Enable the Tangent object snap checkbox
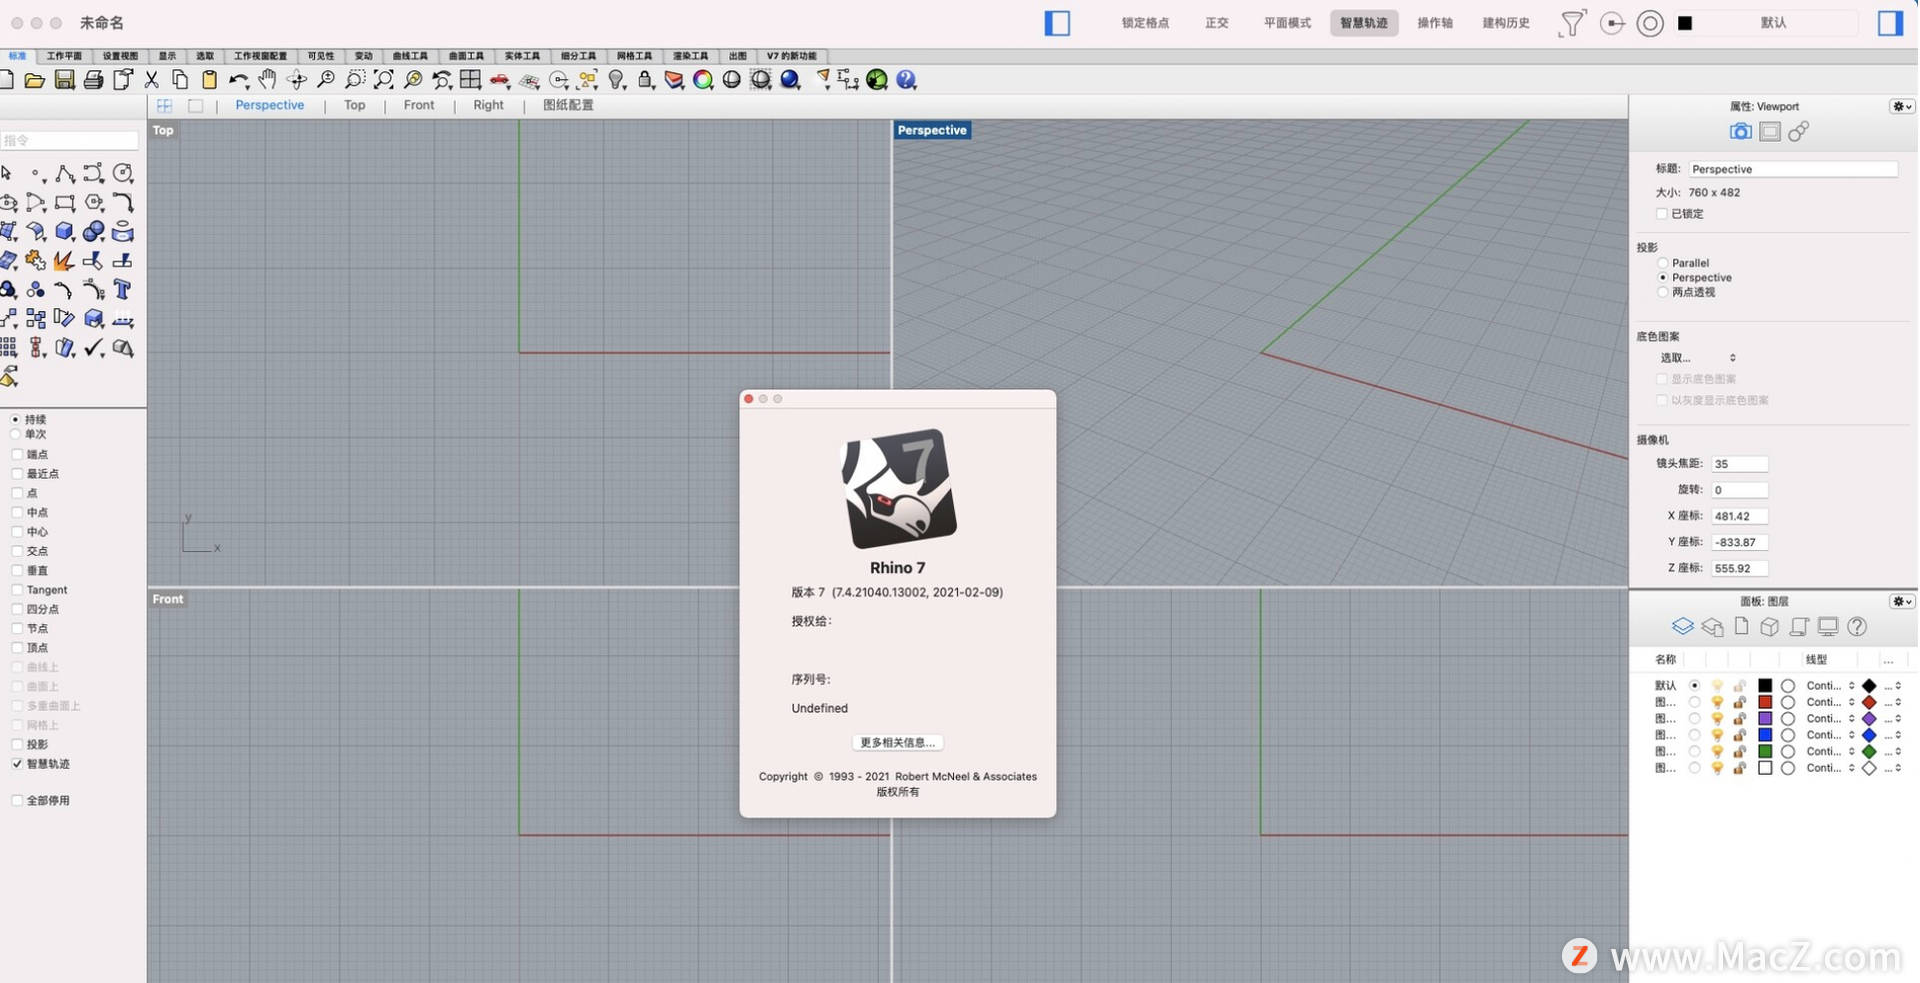The image size is (1920, 983). (x=17, y=590)
